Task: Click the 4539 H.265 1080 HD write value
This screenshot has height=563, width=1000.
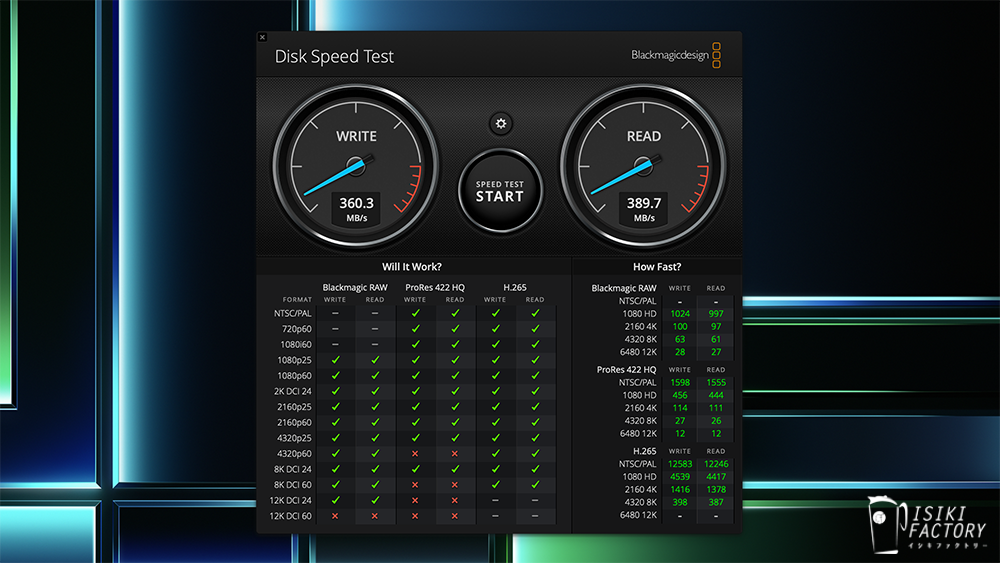Action: (x=680, y=477)
